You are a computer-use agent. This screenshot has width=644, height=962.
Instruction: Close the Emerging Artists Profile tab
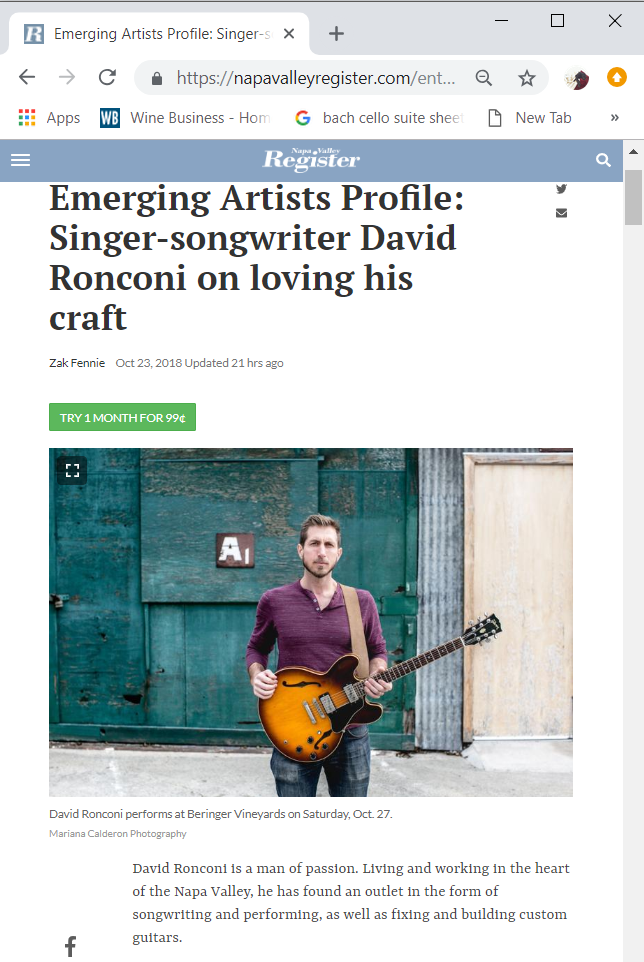coord(289,34)
